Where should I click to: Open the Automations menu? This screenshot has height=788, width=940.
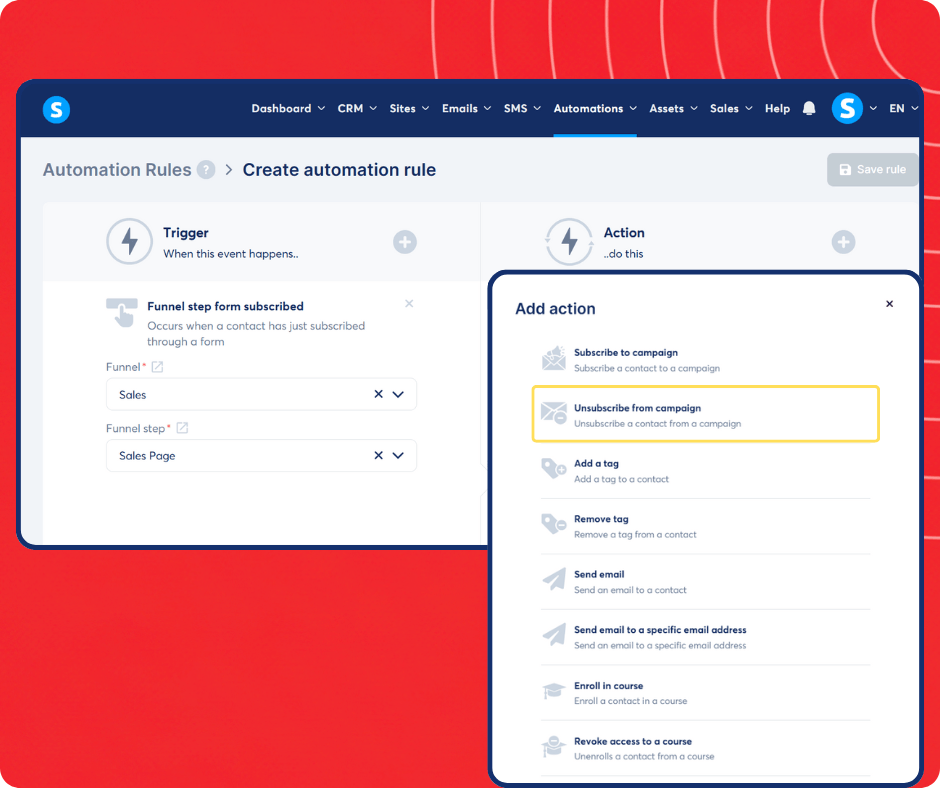coord(595,109)
